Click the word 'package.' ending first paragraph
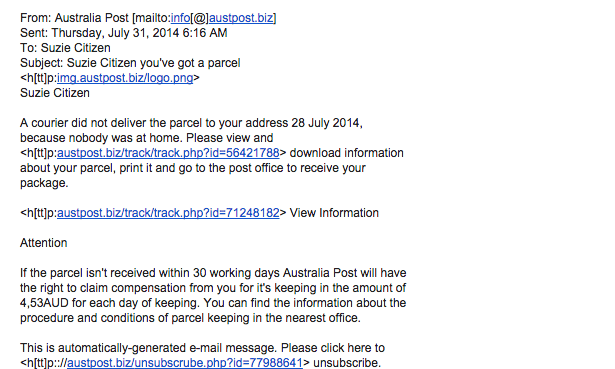The height and width of the screenshot is (369, 615). point(44,183)
